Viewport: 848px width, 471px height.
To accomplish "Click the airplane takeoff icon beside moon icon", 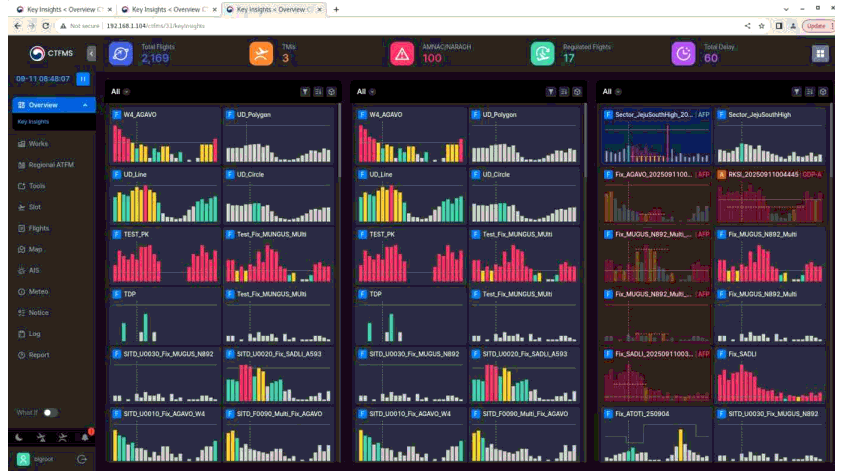I will pyautogui.click(x=41, y=437).
